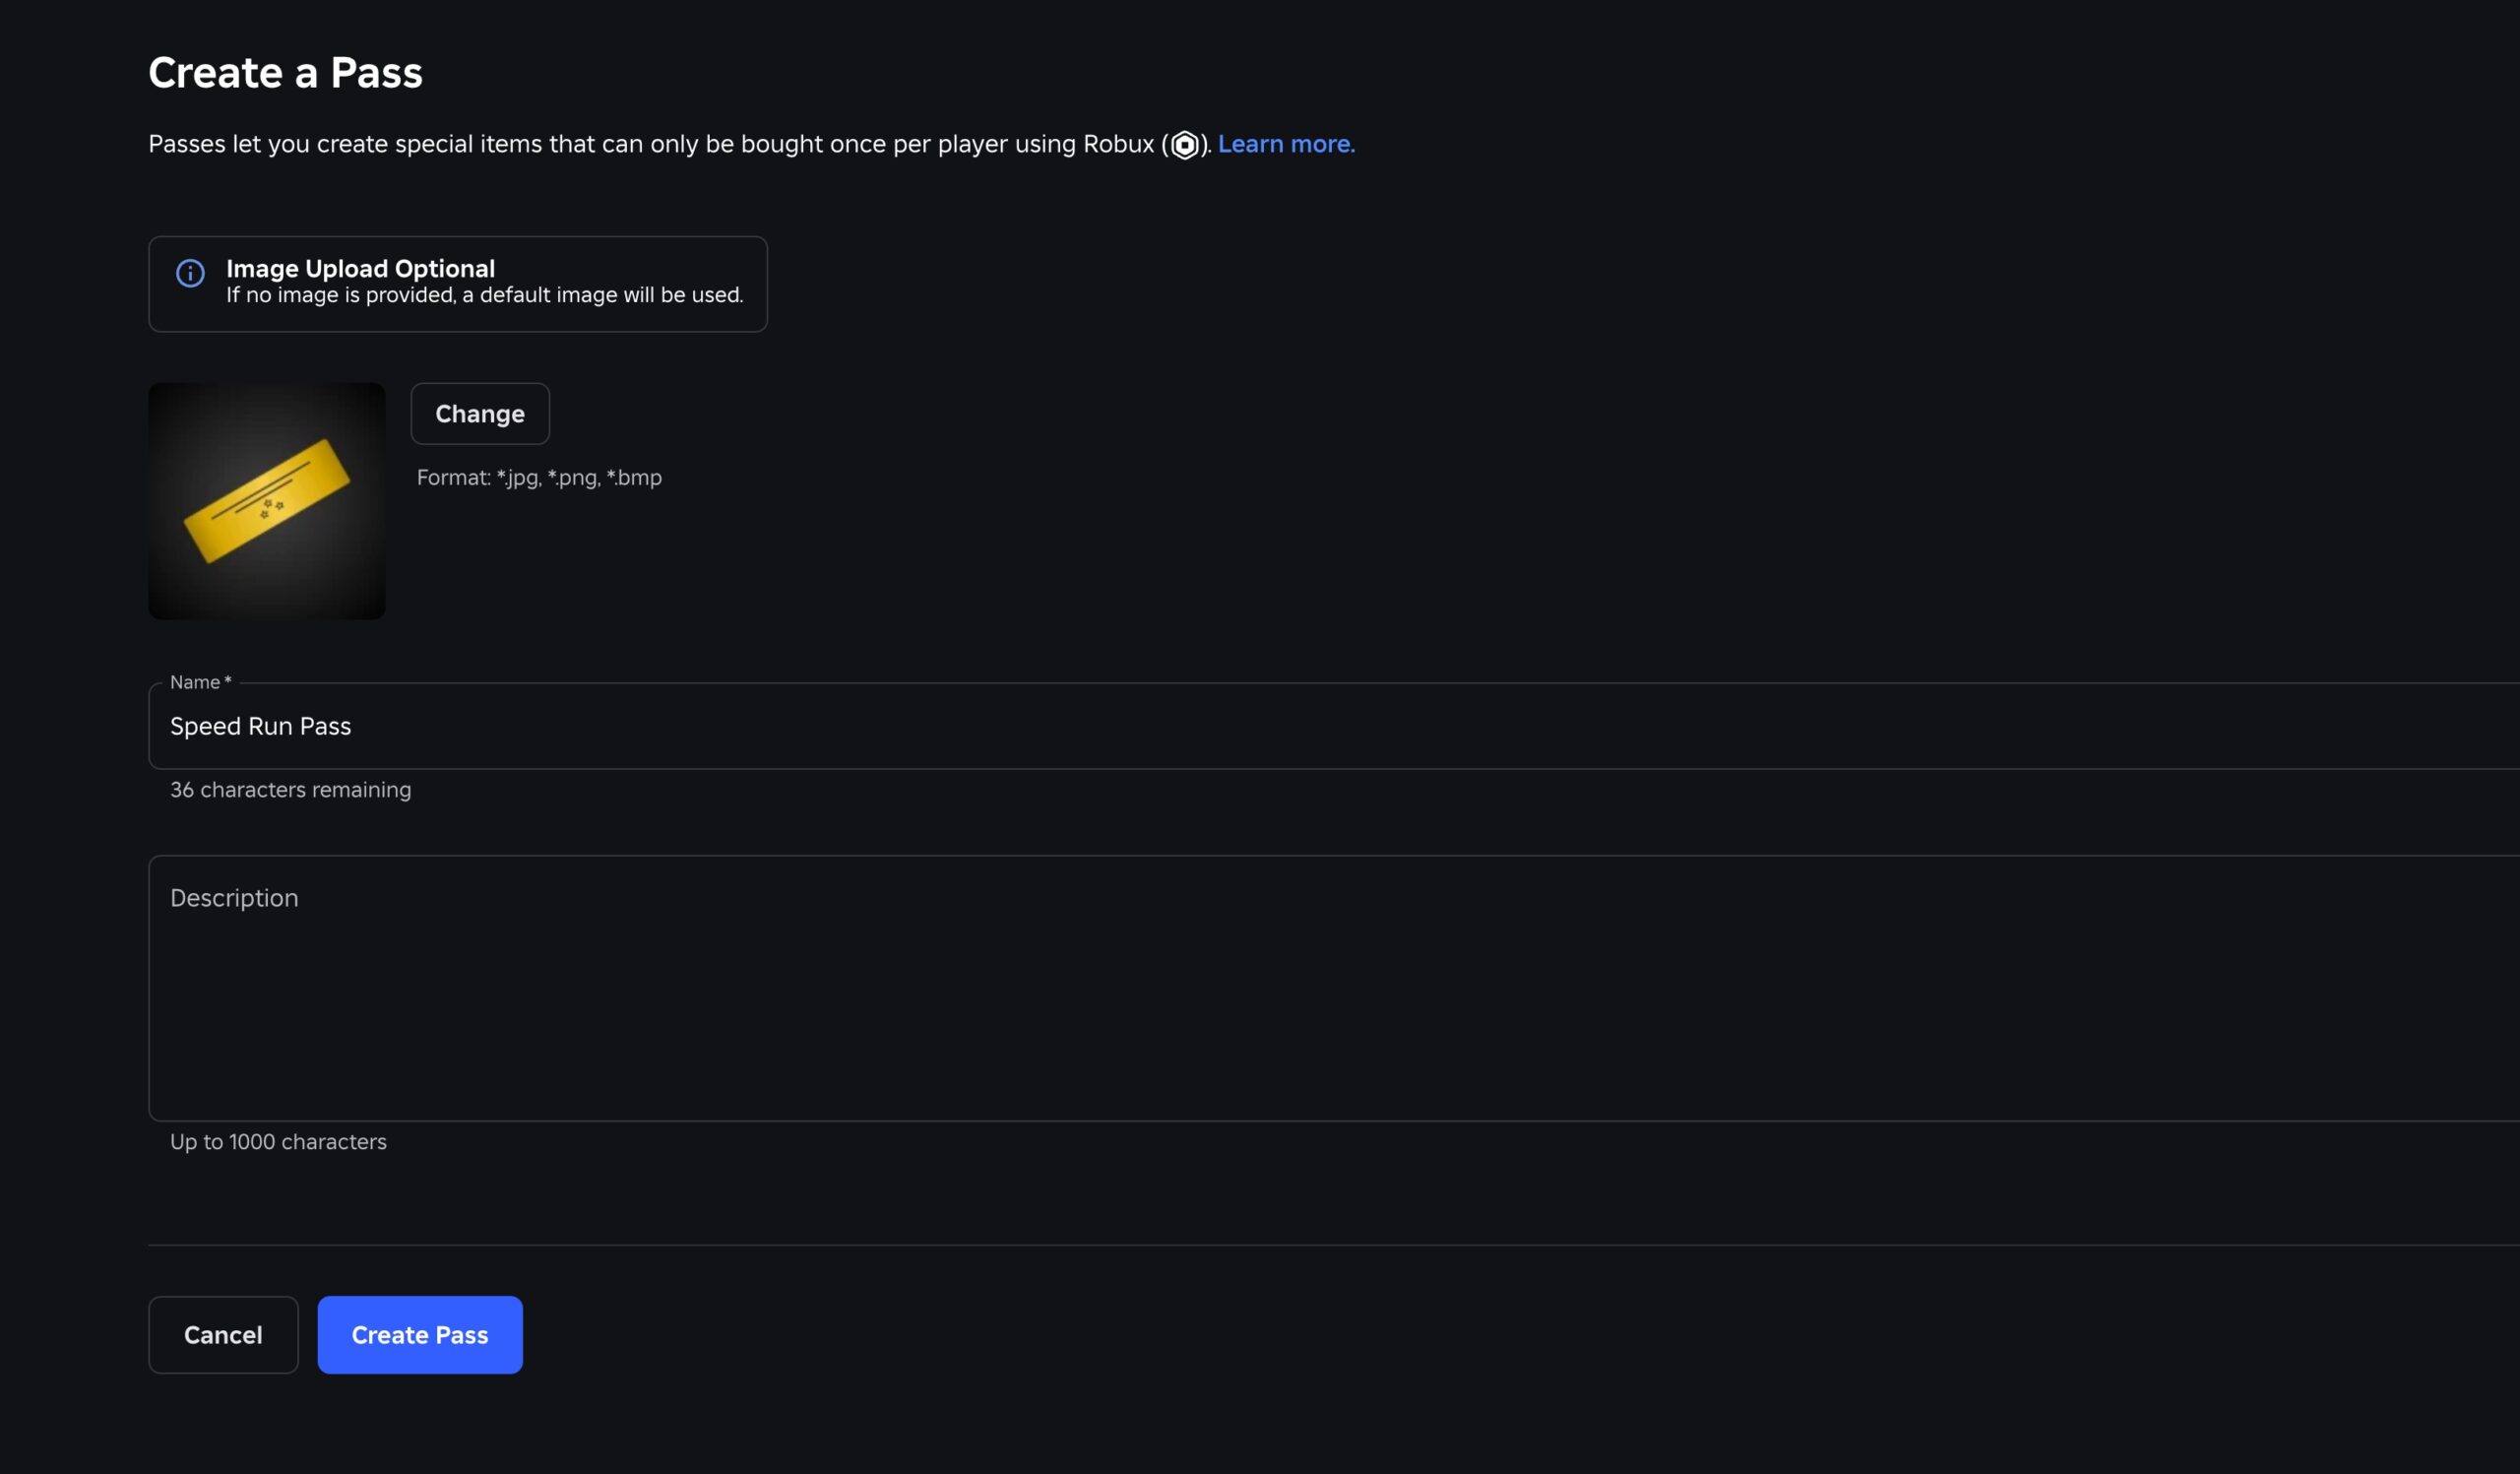The width and height of the screenshot is (2520, 1474).
Task: Open the Learn more link
Action: [x=1286, y=144]
